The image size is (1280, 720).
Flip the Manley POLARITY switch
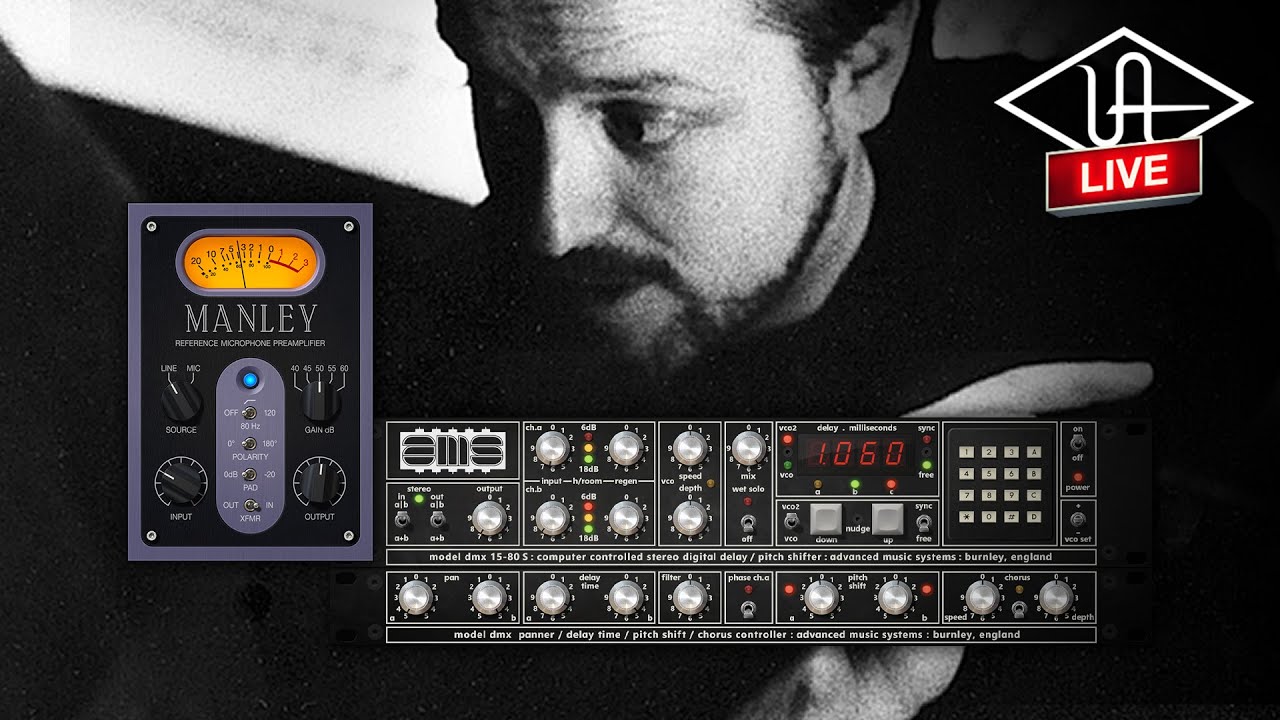(x=250, y=443)
